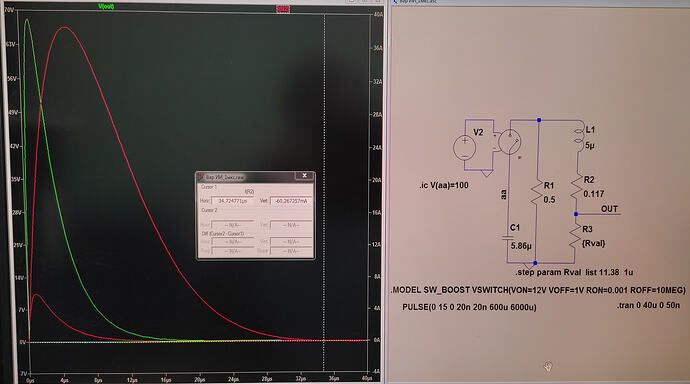Click the ground symbol below C1

click(529, 266)
